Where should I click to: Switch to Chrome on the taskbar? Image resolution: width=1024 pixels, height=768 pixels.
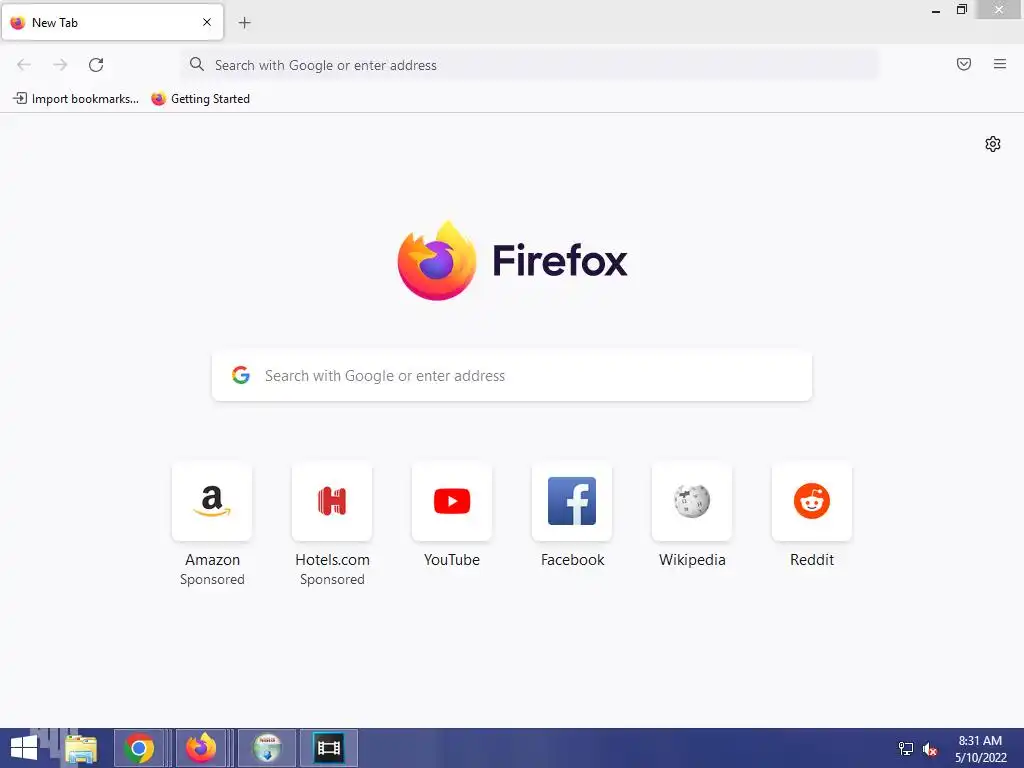tap(139, 748)
